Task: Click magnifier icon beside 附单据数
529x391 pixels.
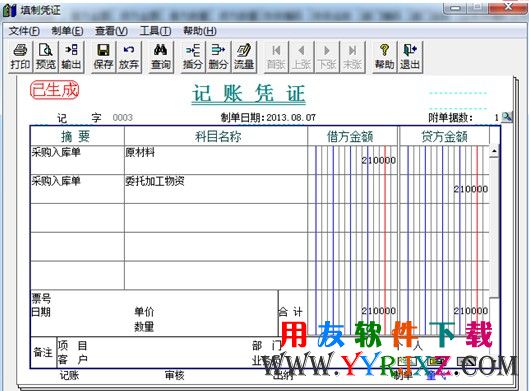Action: (x=507, y=117)
